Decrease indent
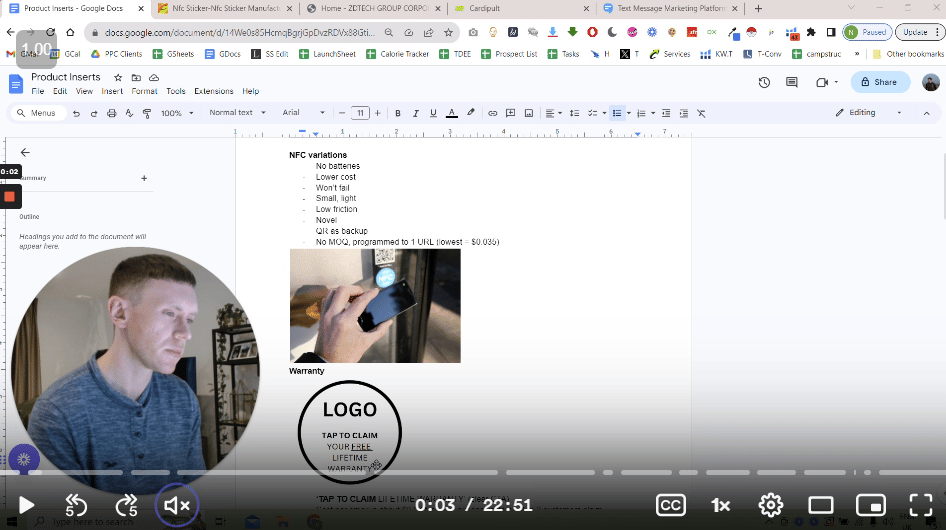 [666, 113]
